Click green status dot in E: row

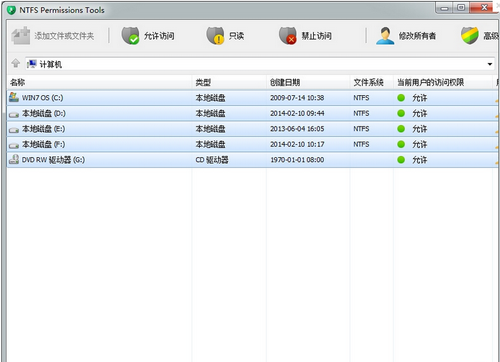401,129
